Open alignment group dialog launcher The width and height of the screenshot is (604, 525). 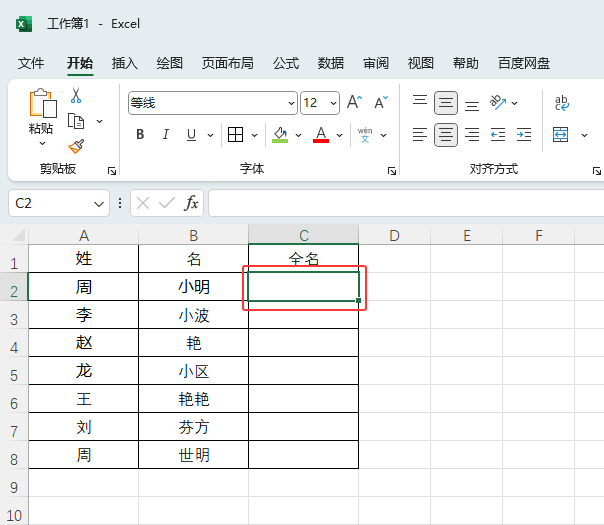pyautogui.click(x=597, y=171)
